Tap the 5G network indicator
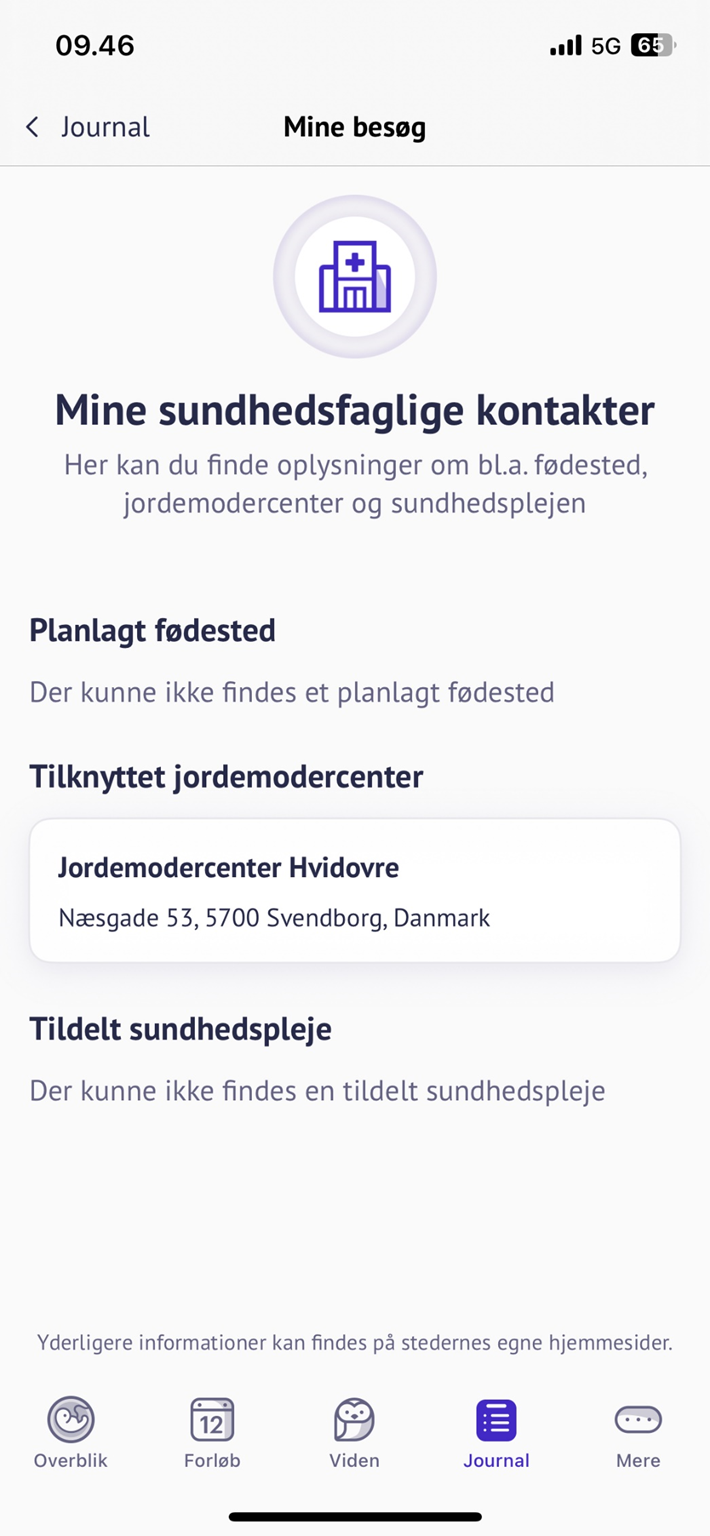710x1536 pixels. [608, 45]
